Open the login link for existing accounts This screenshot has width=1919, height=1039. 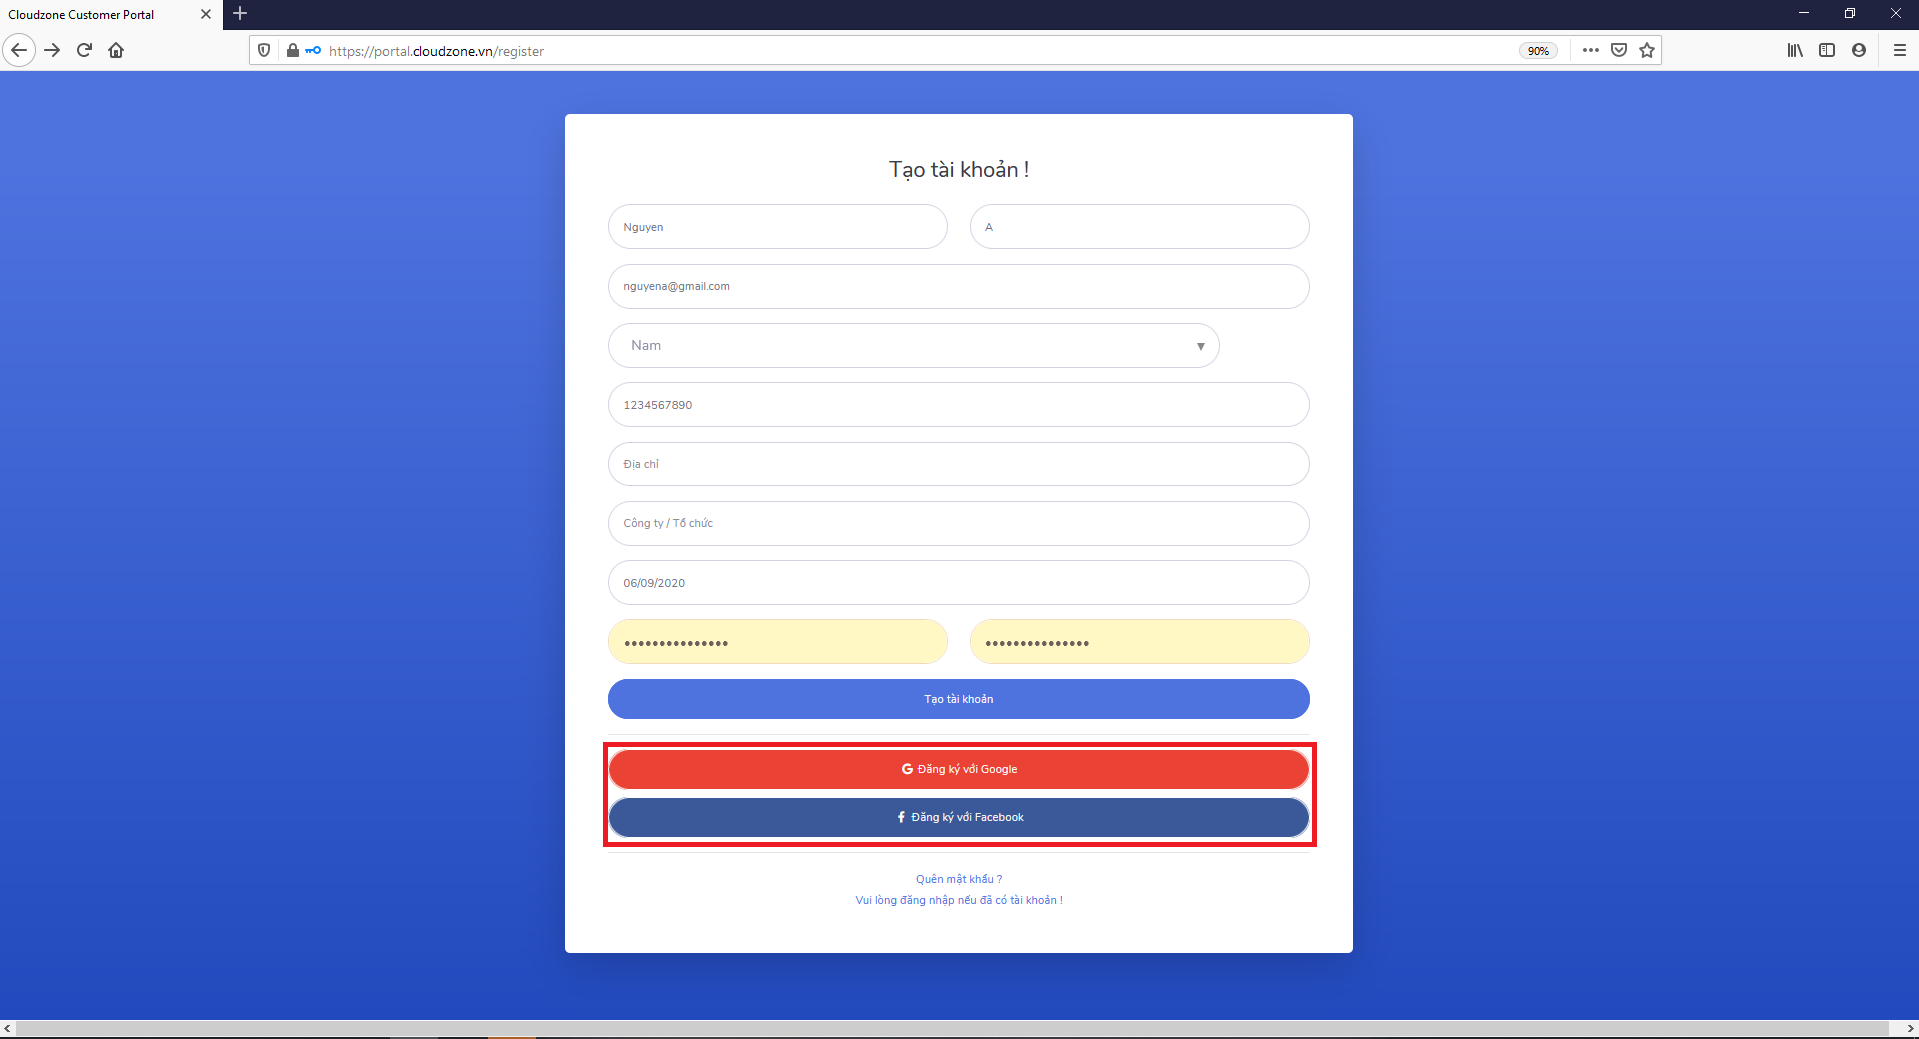pos(958,900)
